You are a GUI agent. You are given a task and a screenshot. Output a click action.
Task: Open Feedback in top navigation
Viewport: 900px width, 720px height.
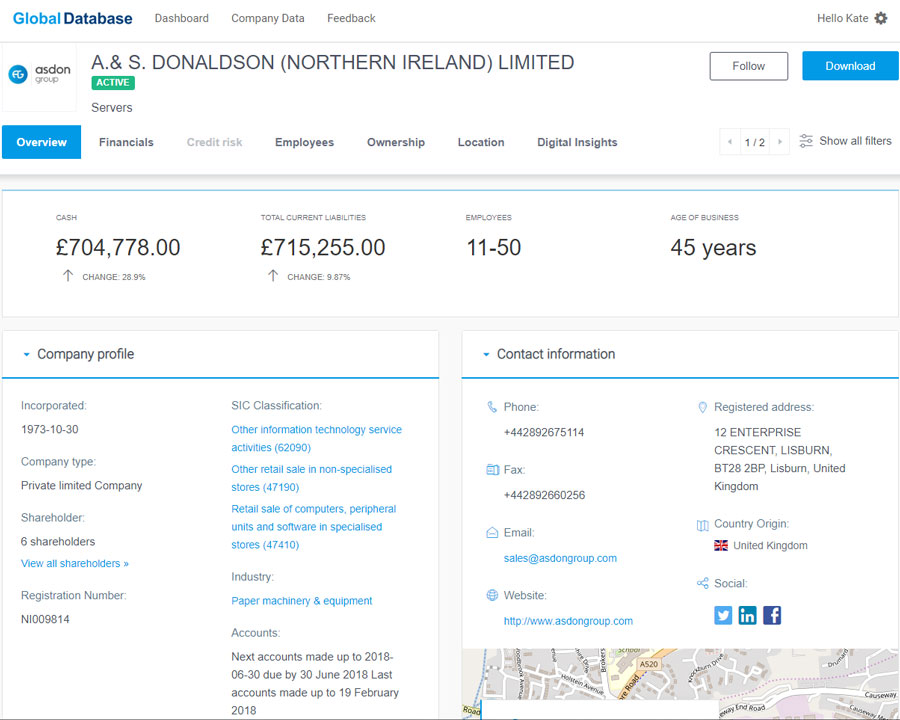(351, 18)
